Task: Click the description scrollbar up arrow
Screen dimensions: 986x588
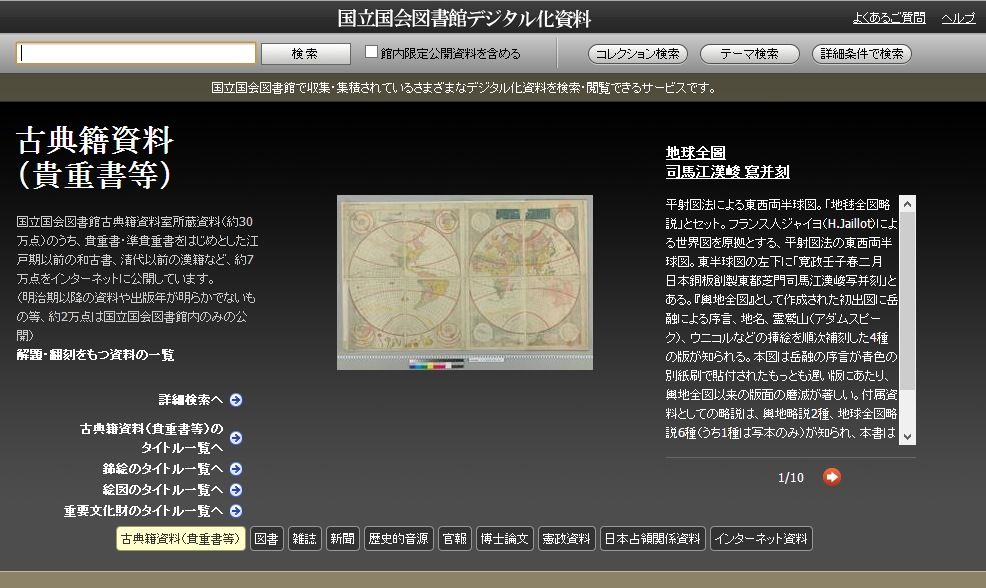Action: (x=907, y=204)
